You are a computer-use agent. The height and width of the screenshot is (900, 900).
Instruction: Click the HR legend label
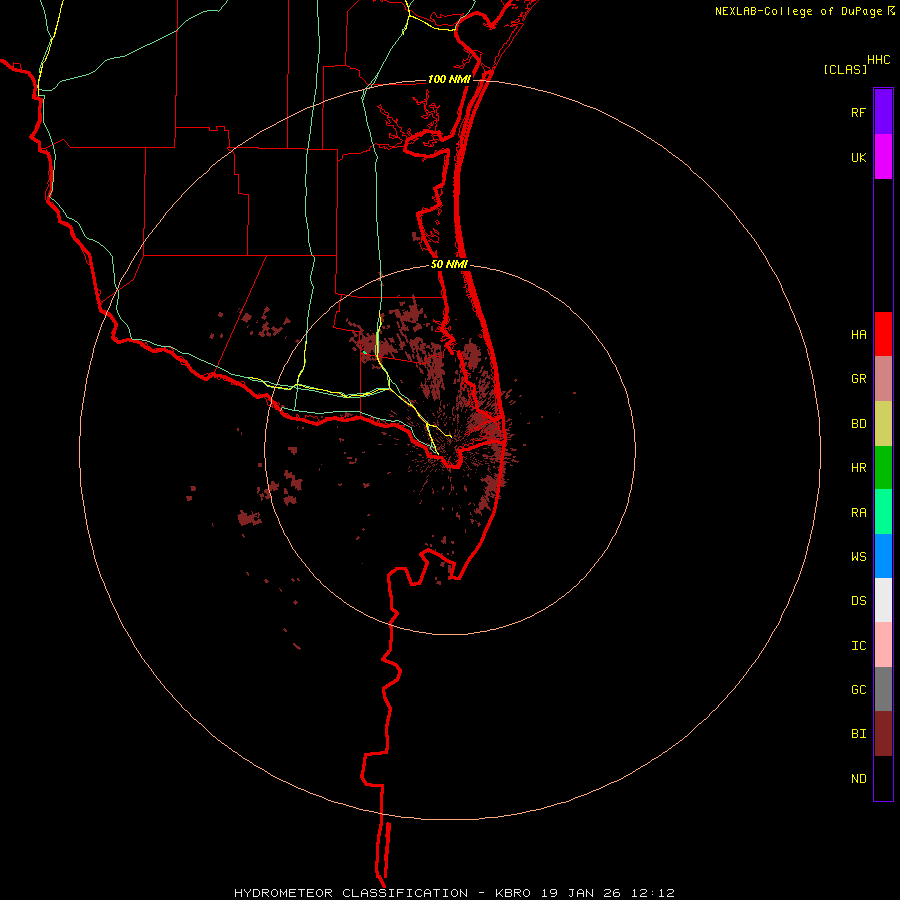point(859,468)
